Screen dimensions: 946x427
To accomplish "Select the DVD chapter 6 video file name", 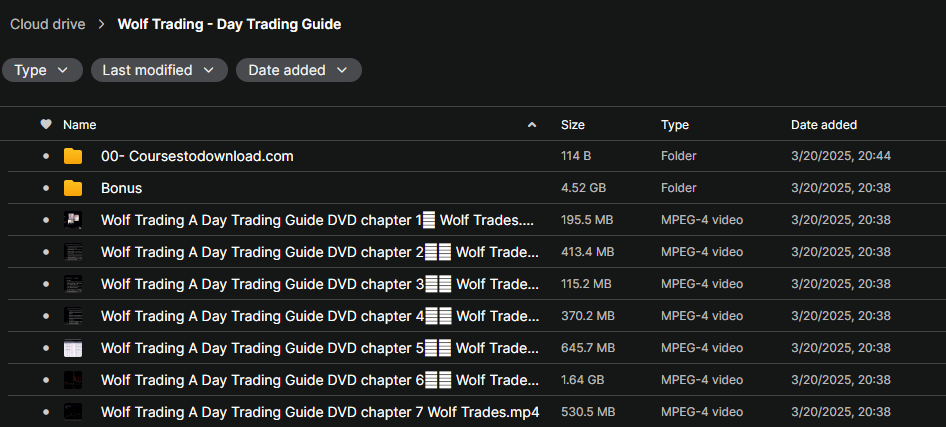I will point(320,380).
